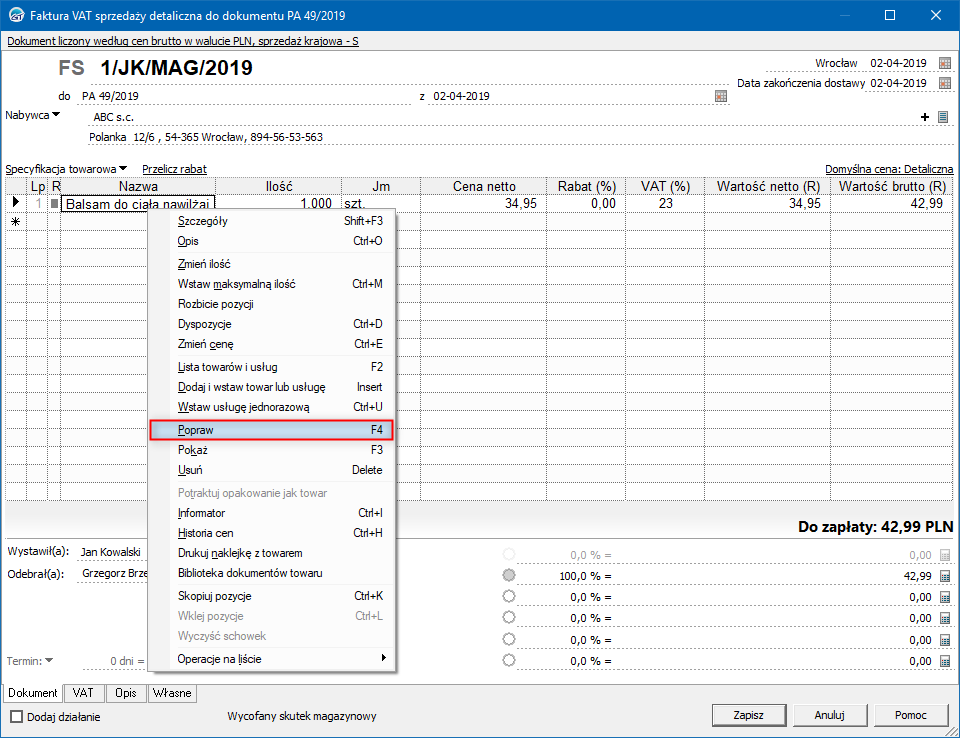
Task: Open calendar next to PA 49/2019 date
Action: [721, 97]
